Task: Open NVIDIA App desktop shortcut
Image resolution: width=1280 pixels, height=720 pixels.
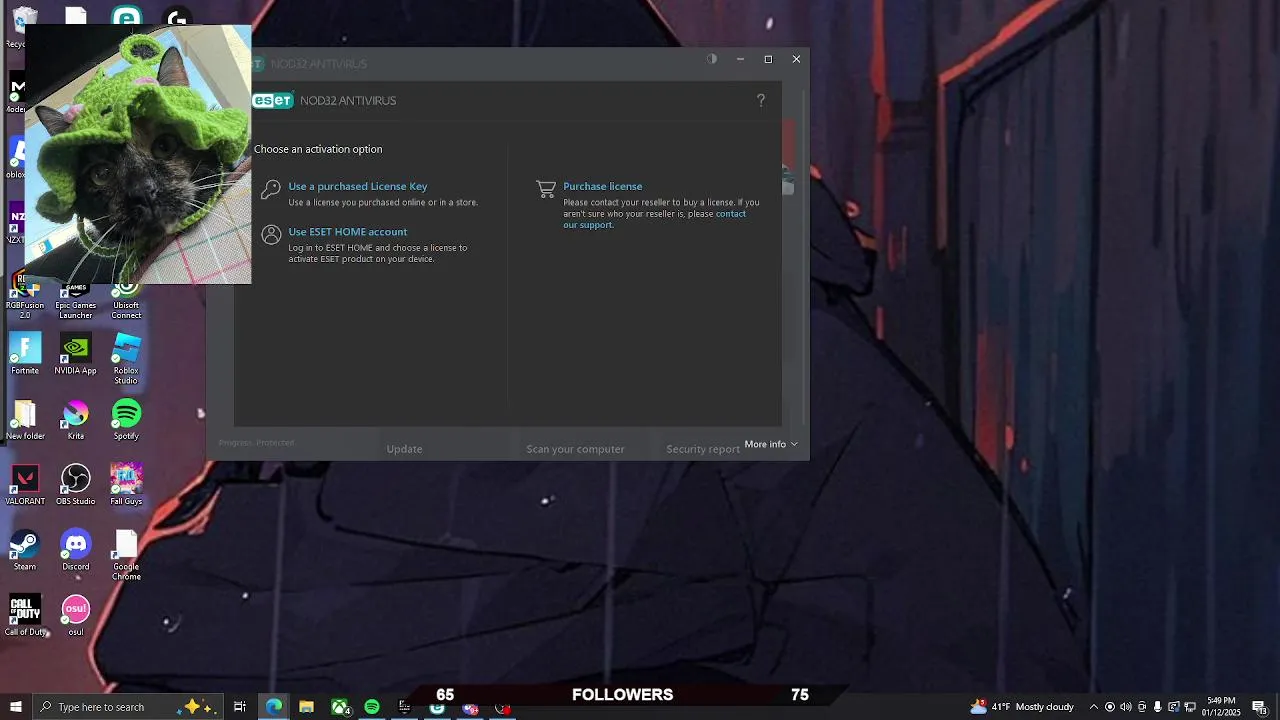Action: (75, 354)
